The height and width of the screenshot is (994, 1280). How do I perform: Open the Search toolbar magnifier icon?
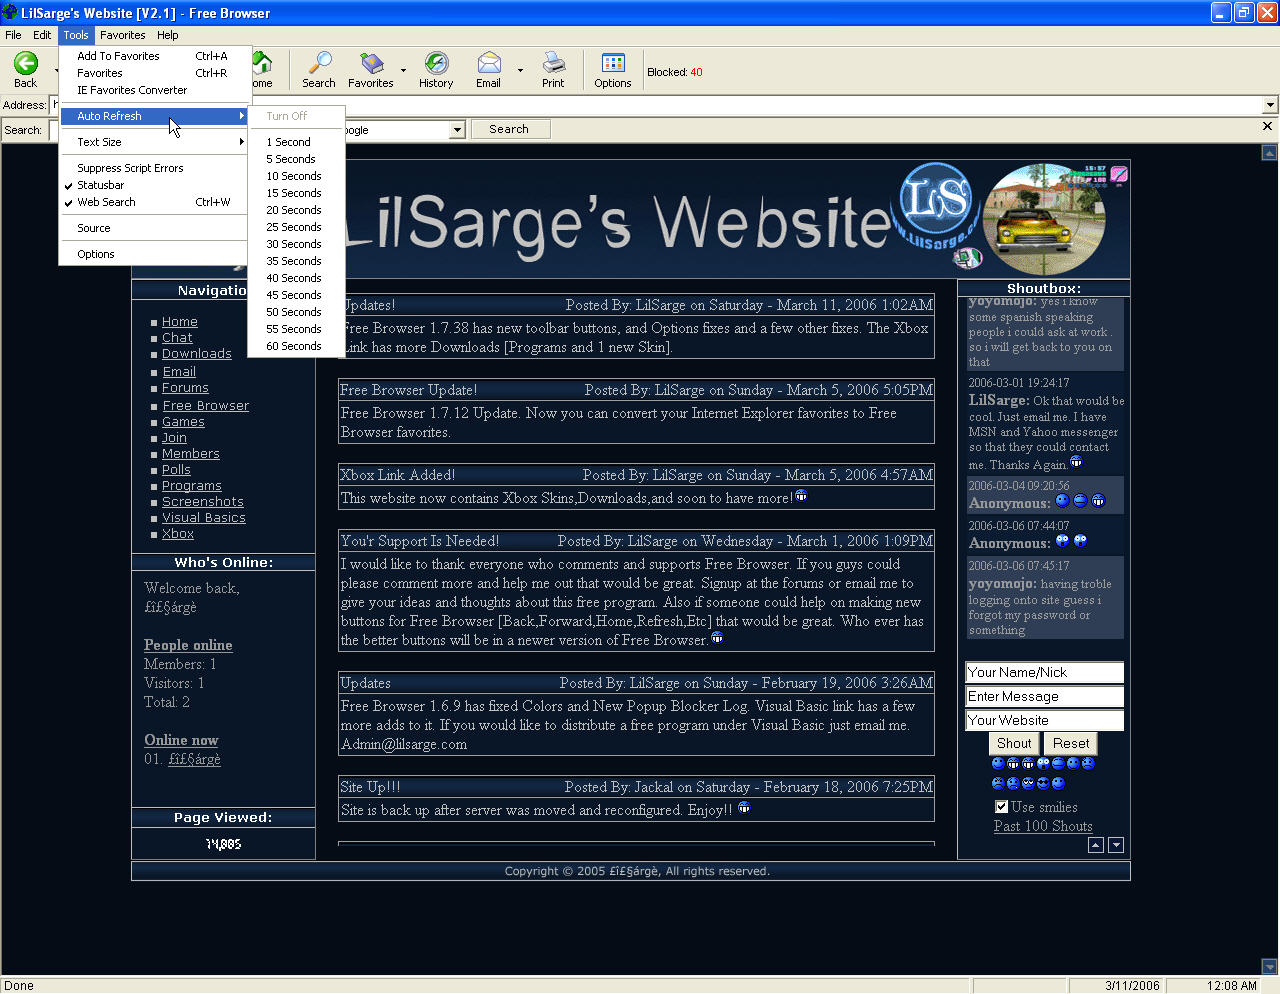click(319, 63)
